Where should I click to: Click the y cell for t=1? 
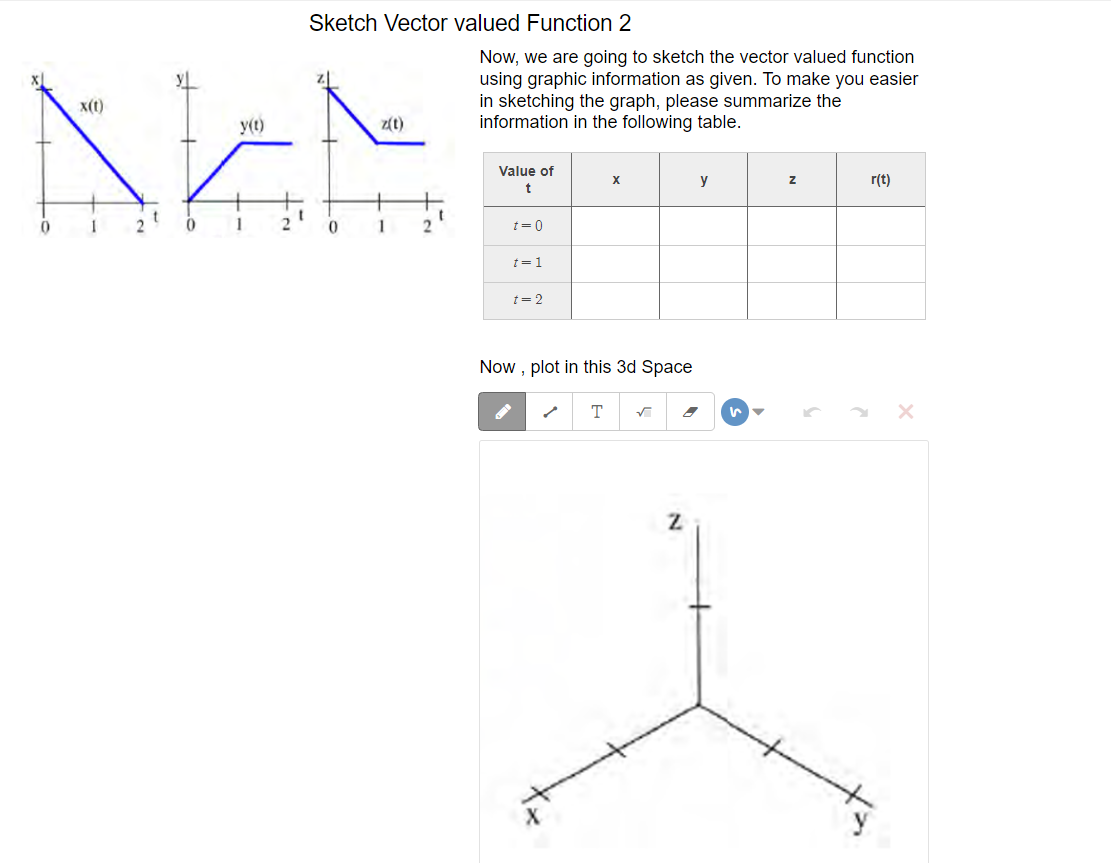pyautogui.click(x=703, y=263)
